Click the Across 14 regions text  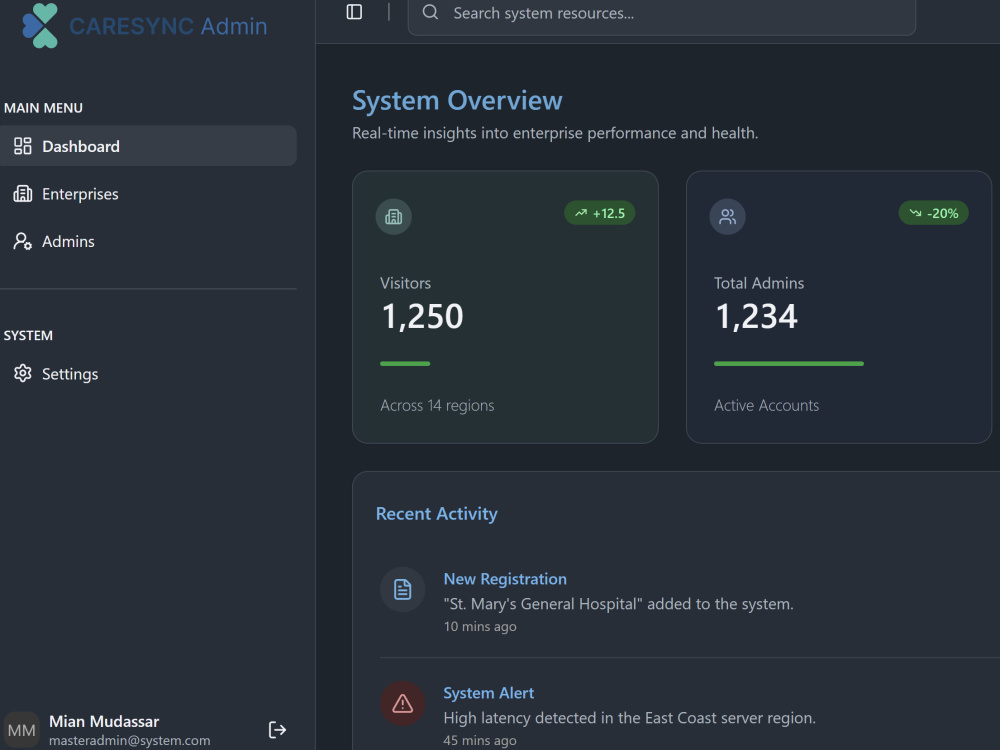437,406
